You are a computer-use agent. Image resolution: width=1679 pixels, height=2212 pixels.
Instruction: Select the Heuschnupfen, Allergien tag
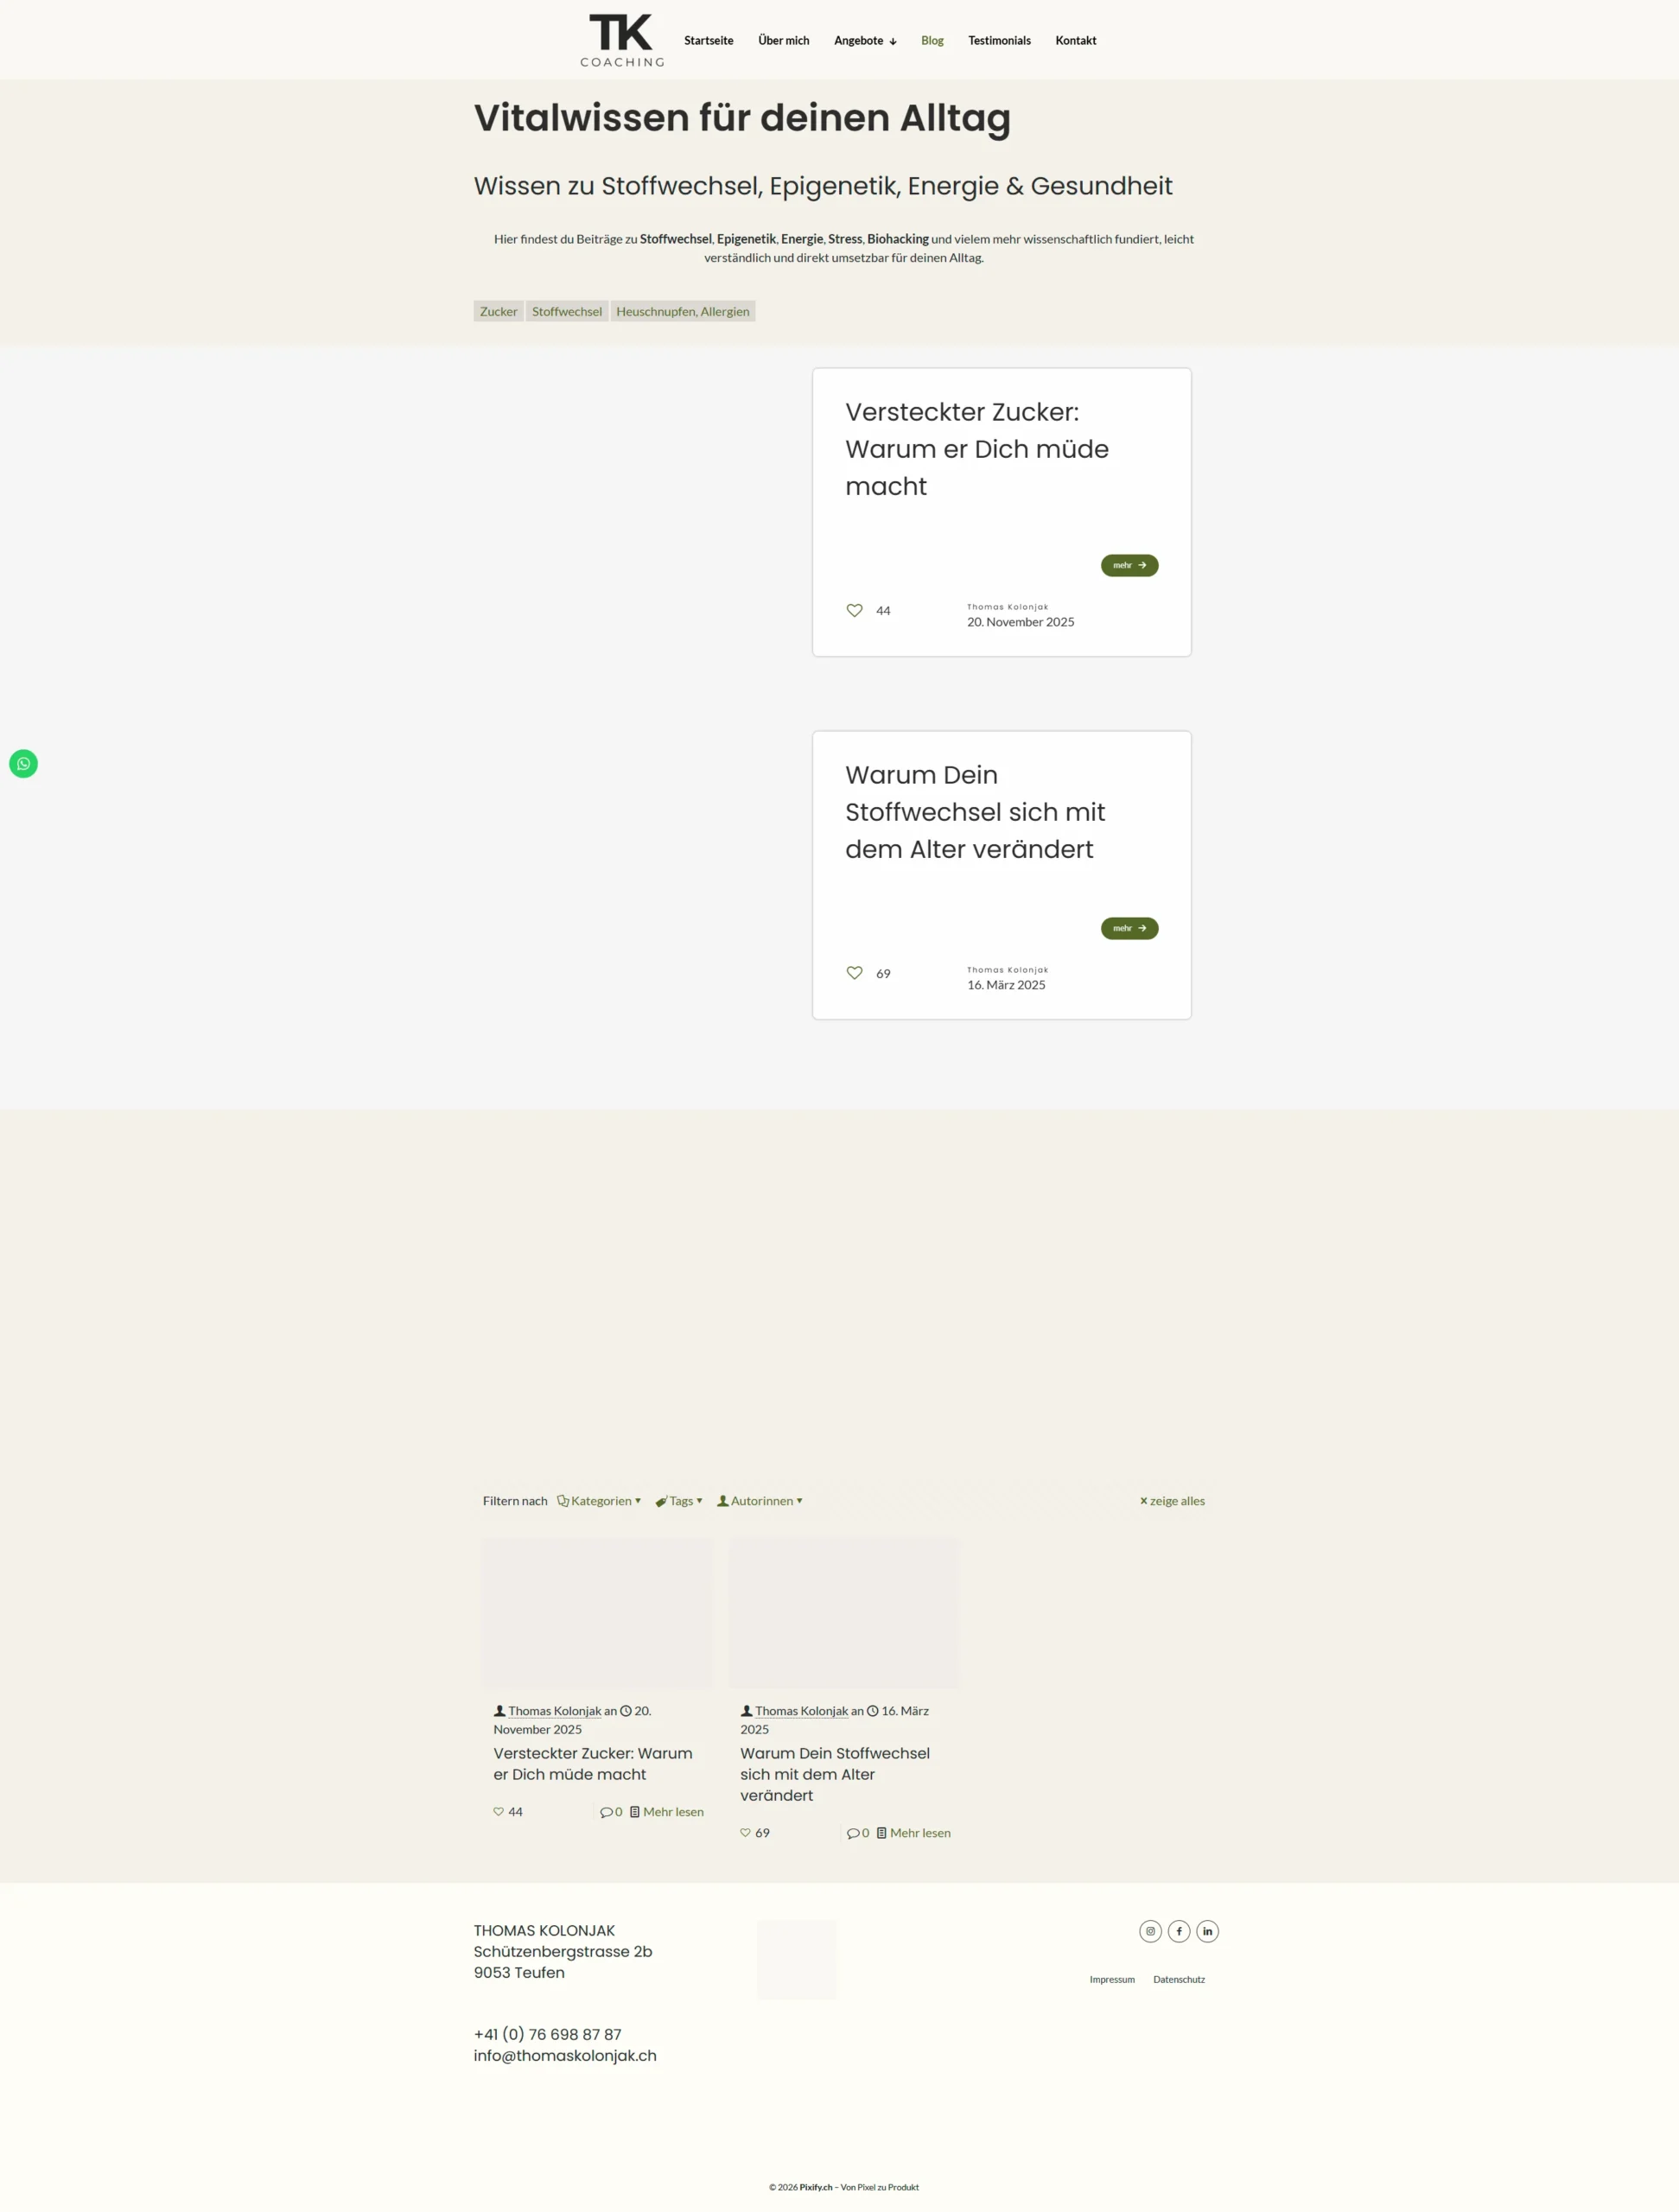(683, 311)
